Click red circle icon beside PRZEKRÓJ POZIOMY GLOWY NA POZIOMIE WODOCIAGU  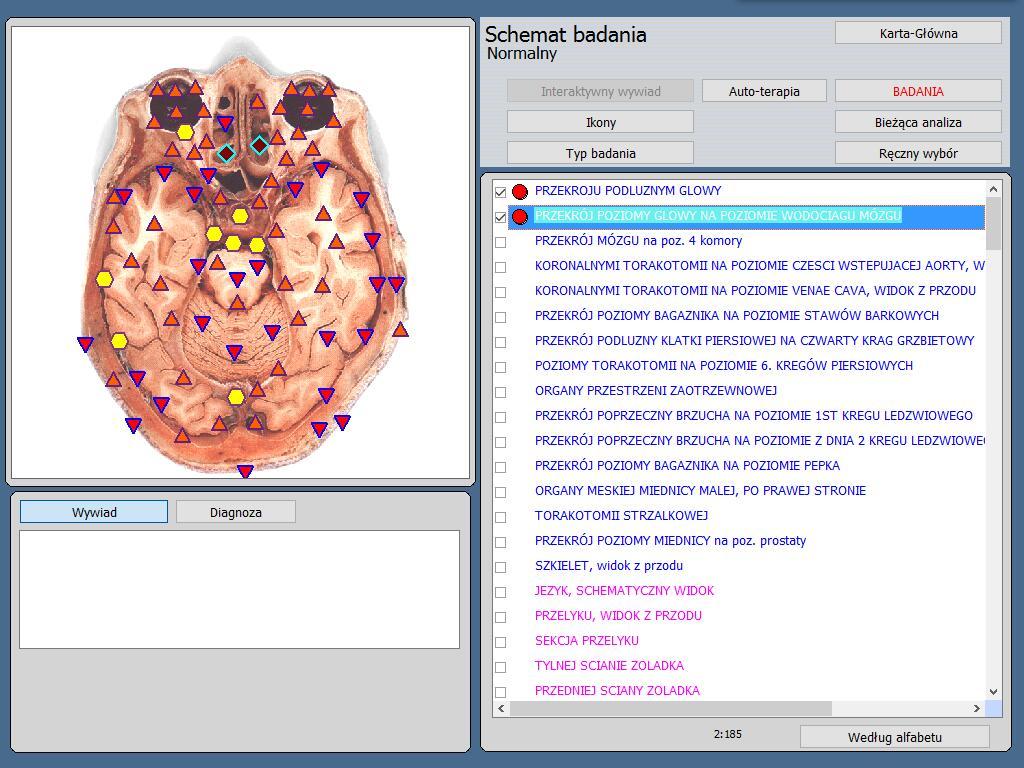point(519,216)
